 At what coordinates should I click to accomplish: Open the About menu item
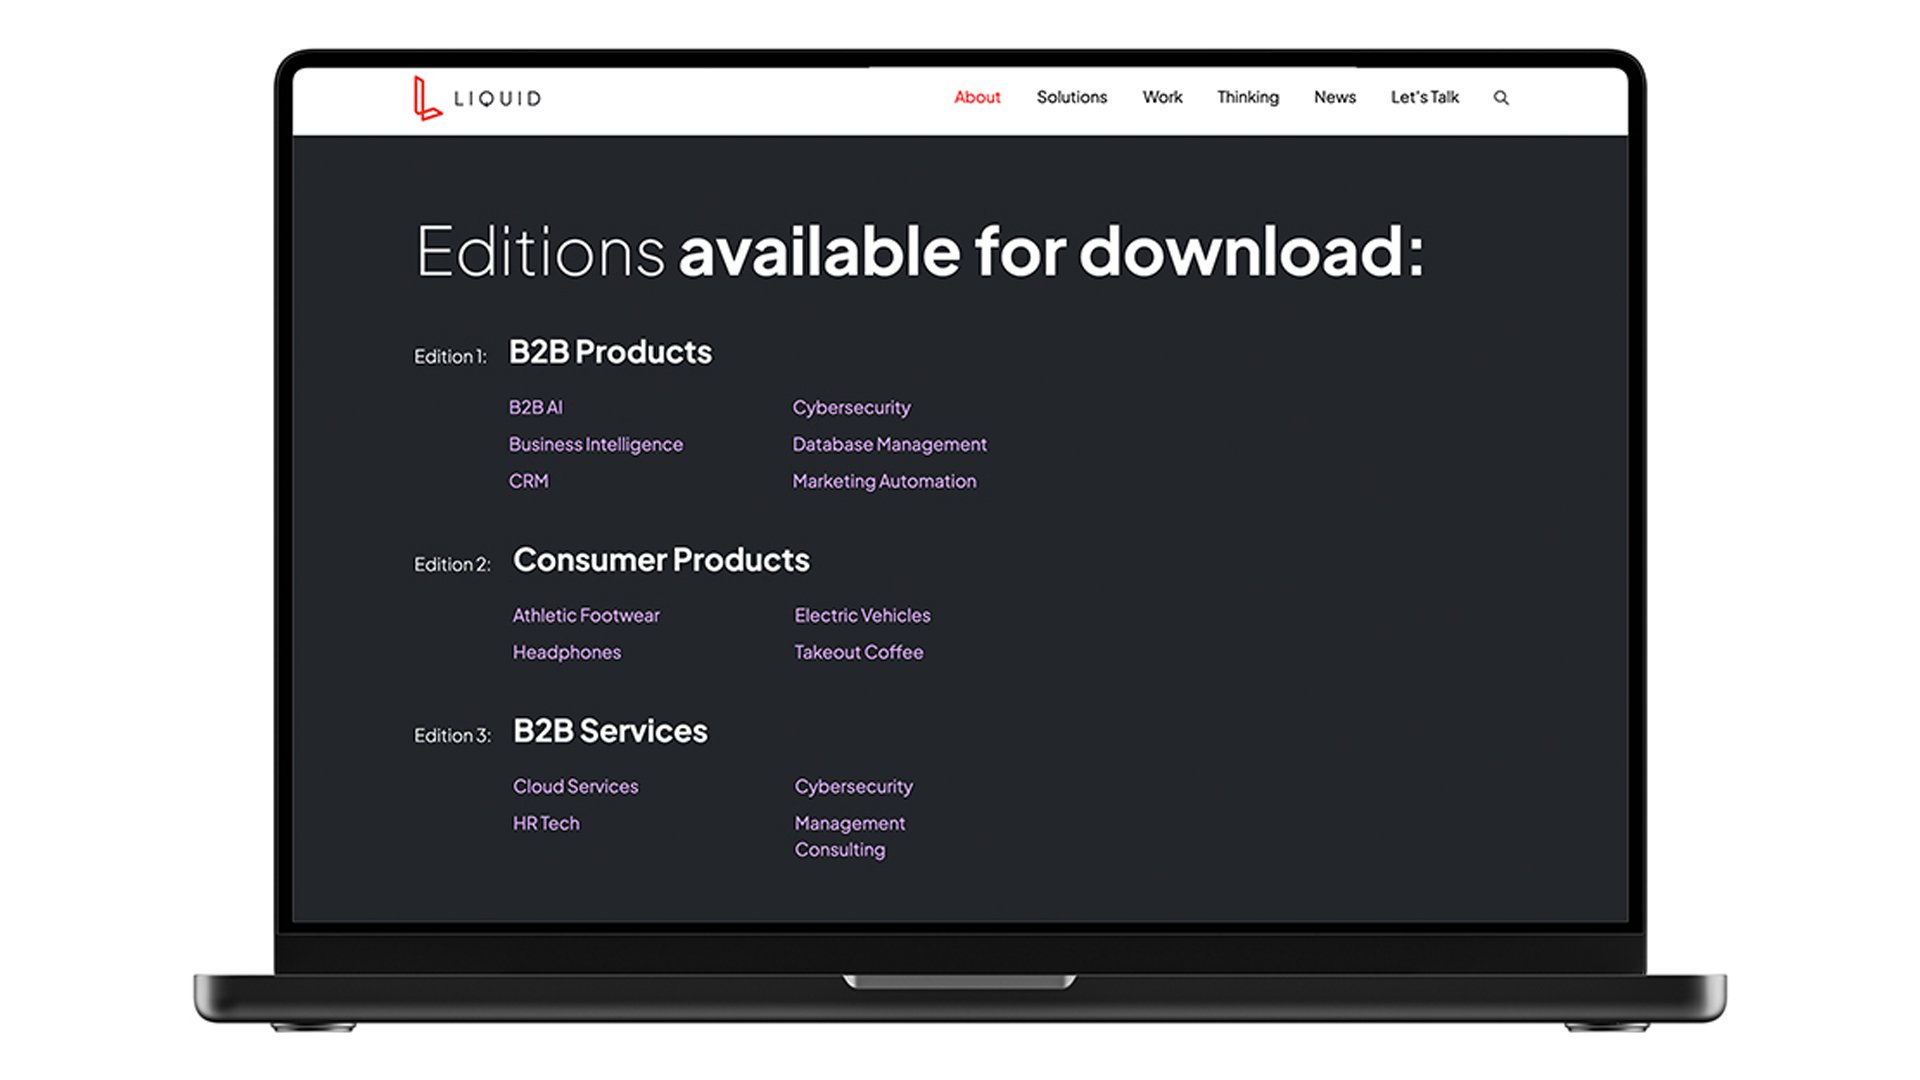pyautogui.click(x=976, y=97)
